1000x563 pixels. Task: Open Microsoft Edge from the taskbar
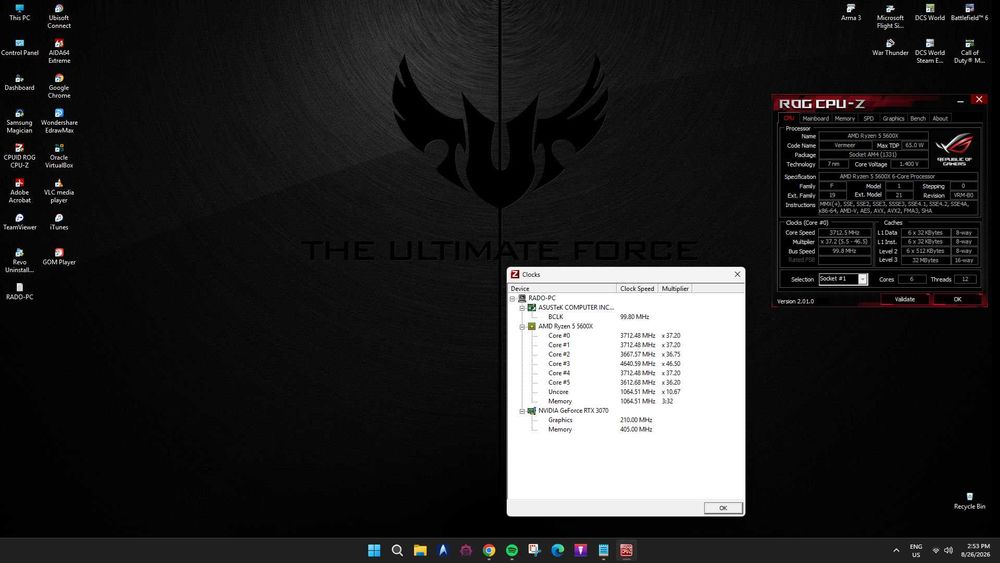click(x=557, y=550)
